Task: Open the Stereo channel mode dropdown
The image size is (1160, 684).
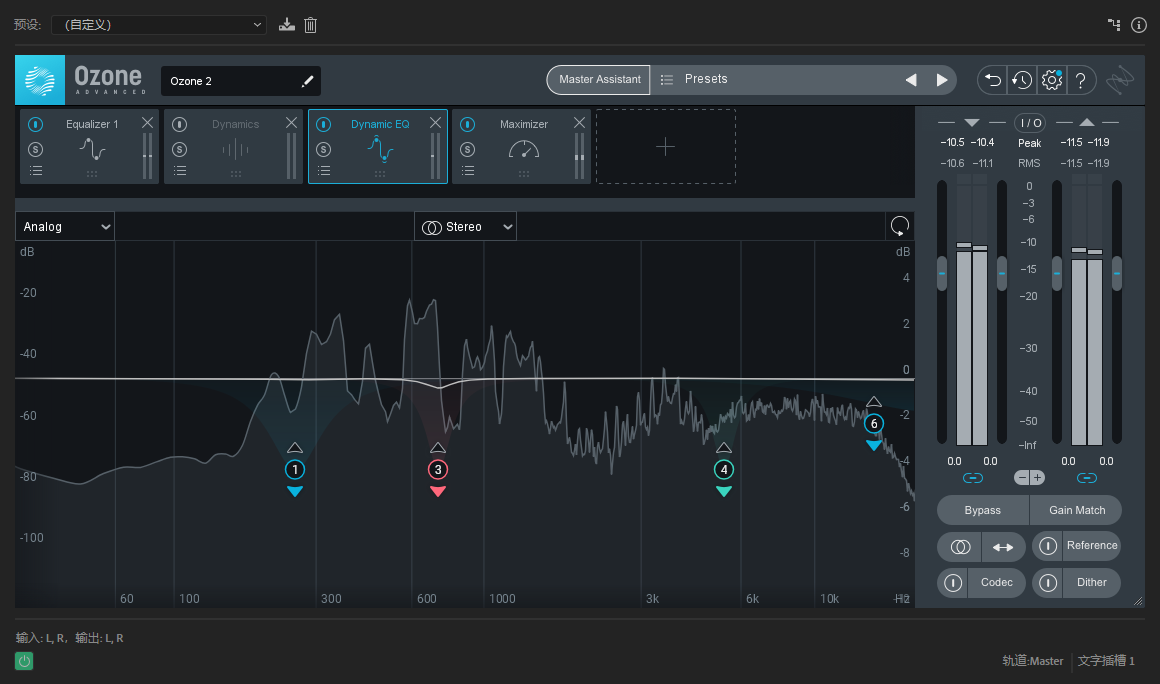Action: pyautogui.click(x=465, y=226)
